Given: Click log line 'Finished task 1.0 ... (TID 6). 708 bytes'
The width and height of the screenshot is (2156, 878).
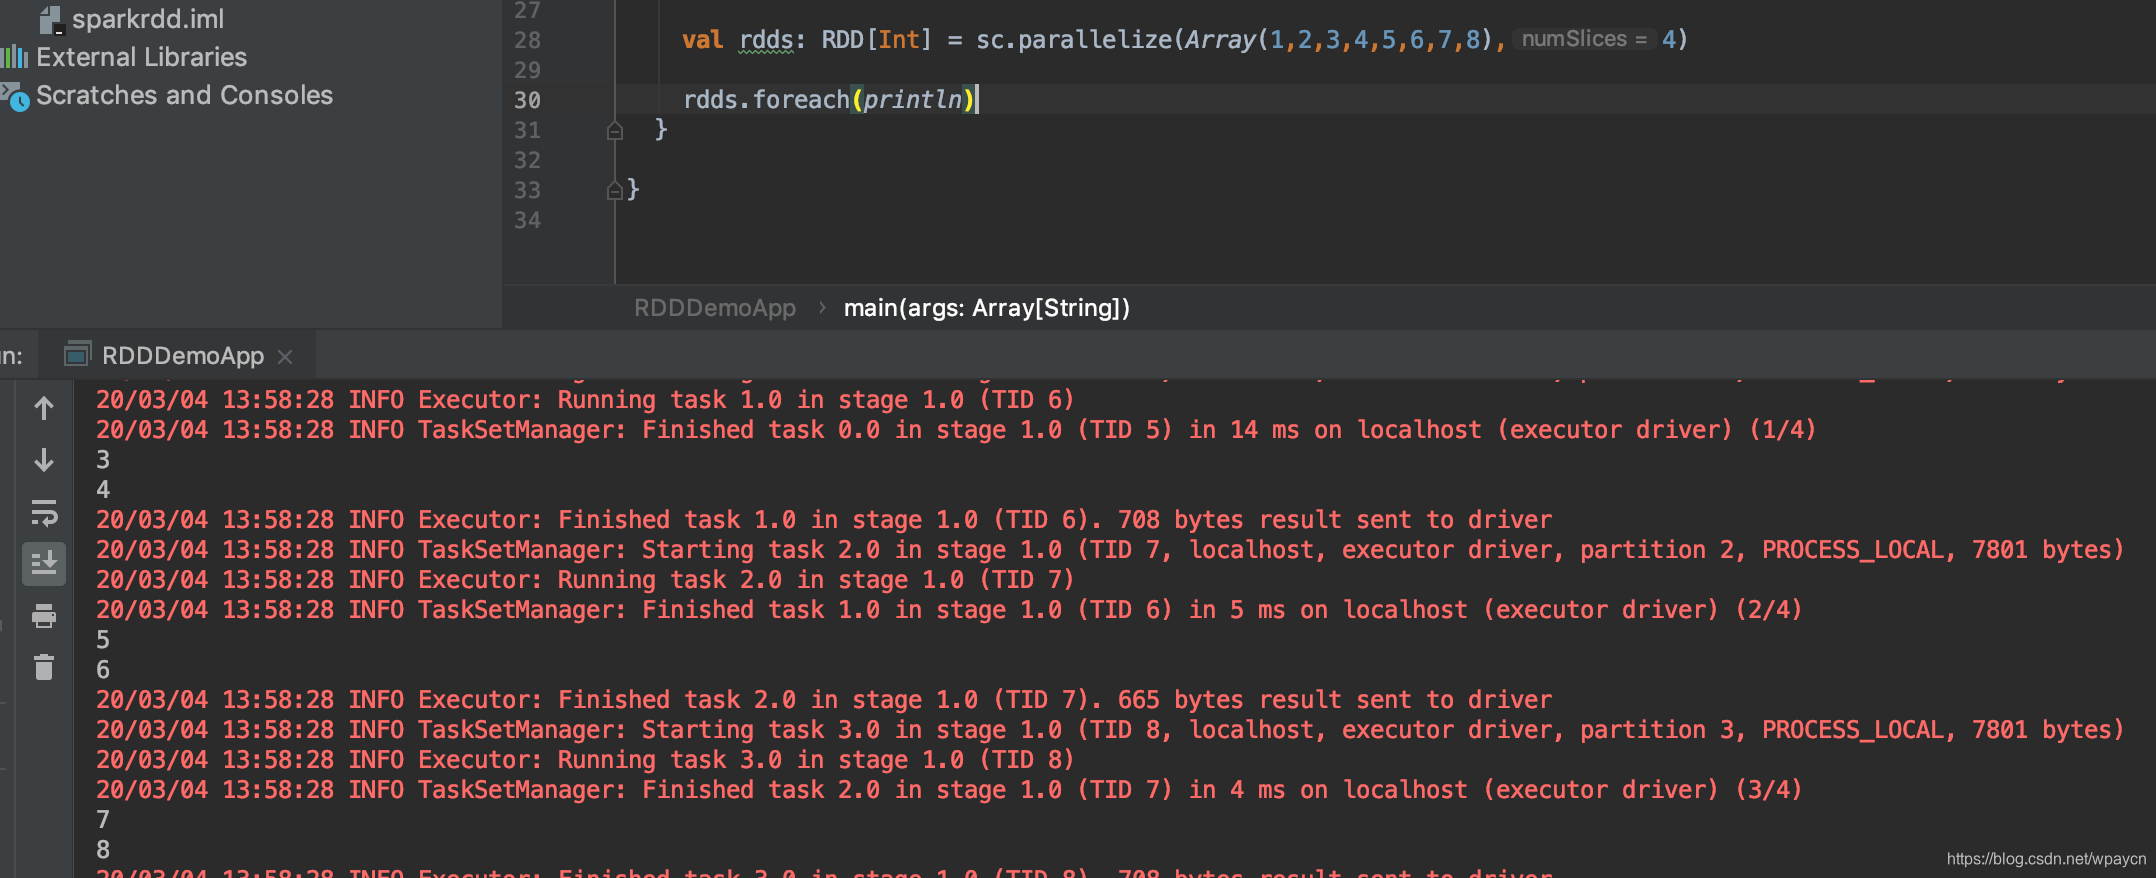Looking at the screenshot, I should pos(824,520).
